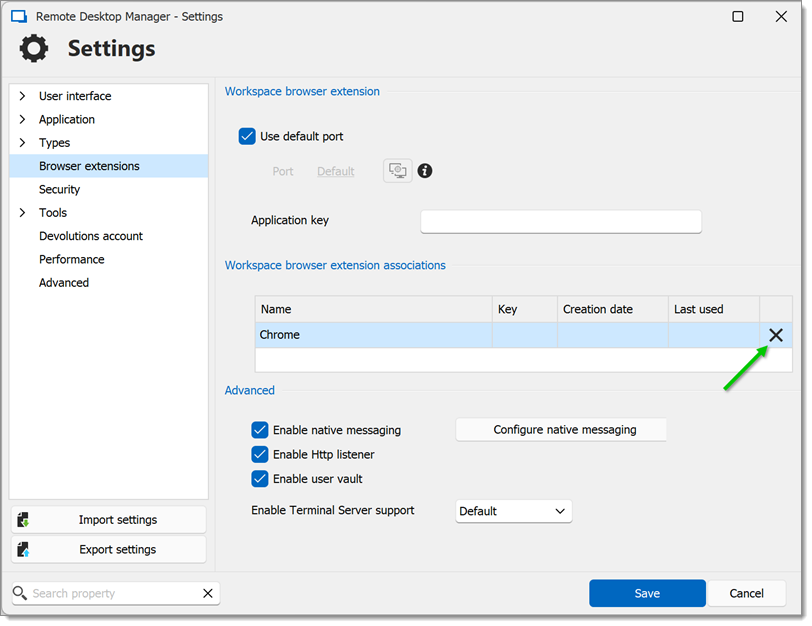This screenshot has height=626, width=812.
Task: Click the Default port link
Action: (336, 171)
